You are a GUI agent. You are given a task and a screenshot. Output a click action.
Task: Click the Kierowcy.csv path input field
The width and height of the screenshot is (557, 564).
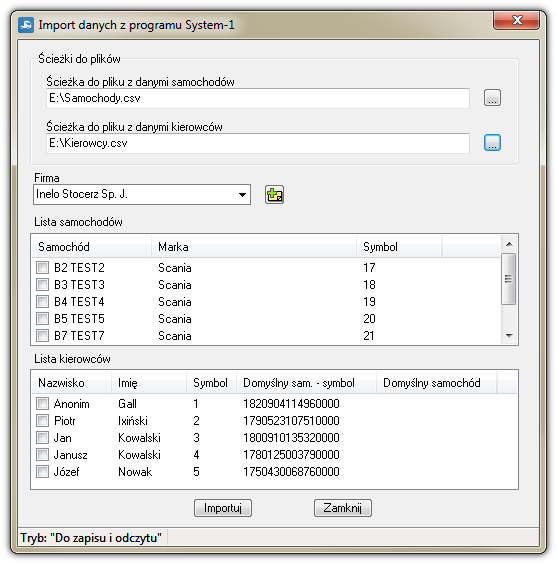pos(258,143)
